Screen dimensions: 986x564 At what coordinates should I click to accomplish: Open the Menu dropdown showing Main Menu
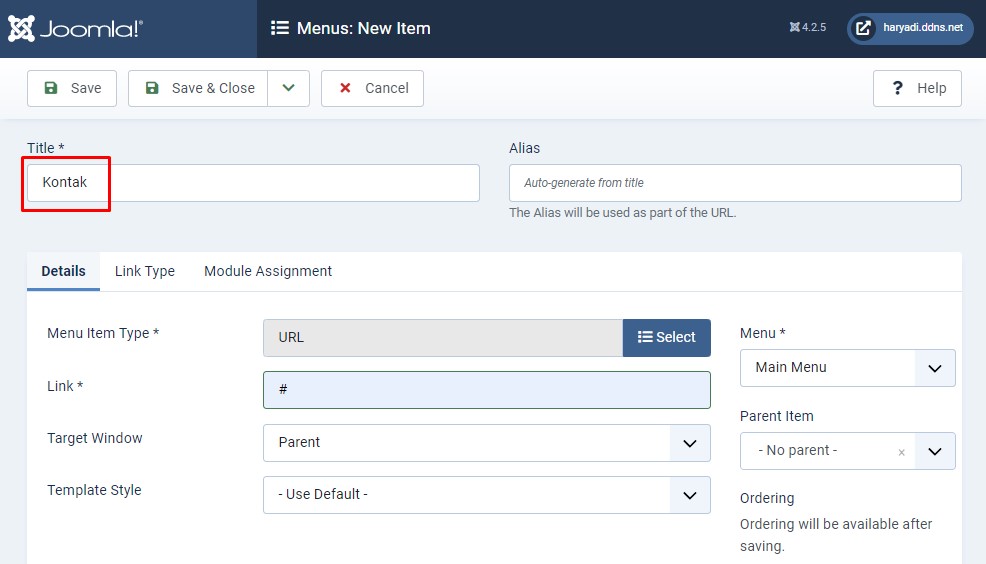(847, 368)
